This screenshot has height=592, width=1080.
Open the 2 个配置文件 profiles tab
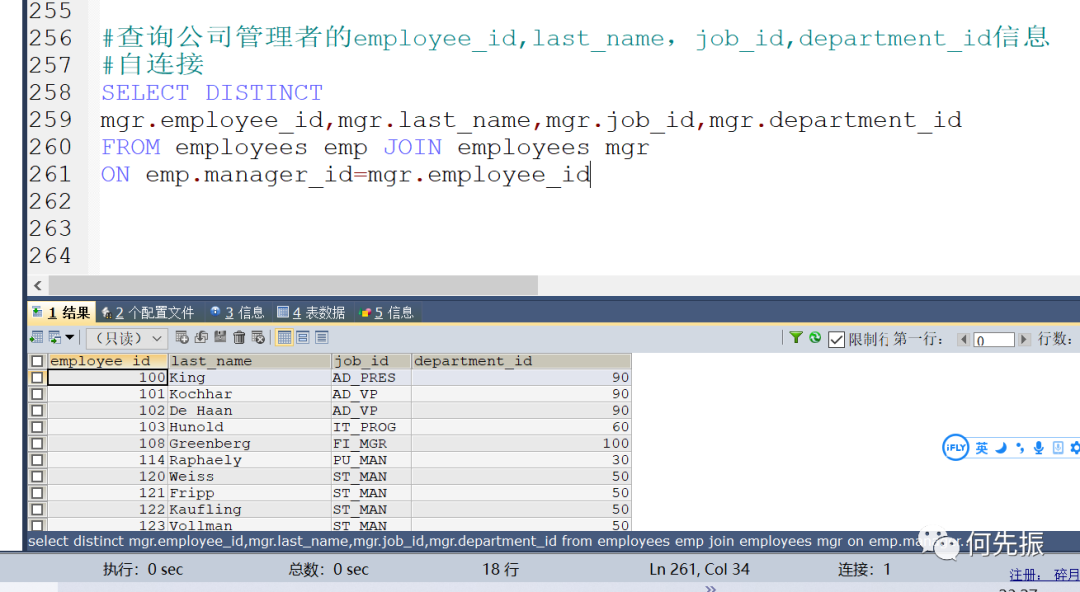click(148, 313)
